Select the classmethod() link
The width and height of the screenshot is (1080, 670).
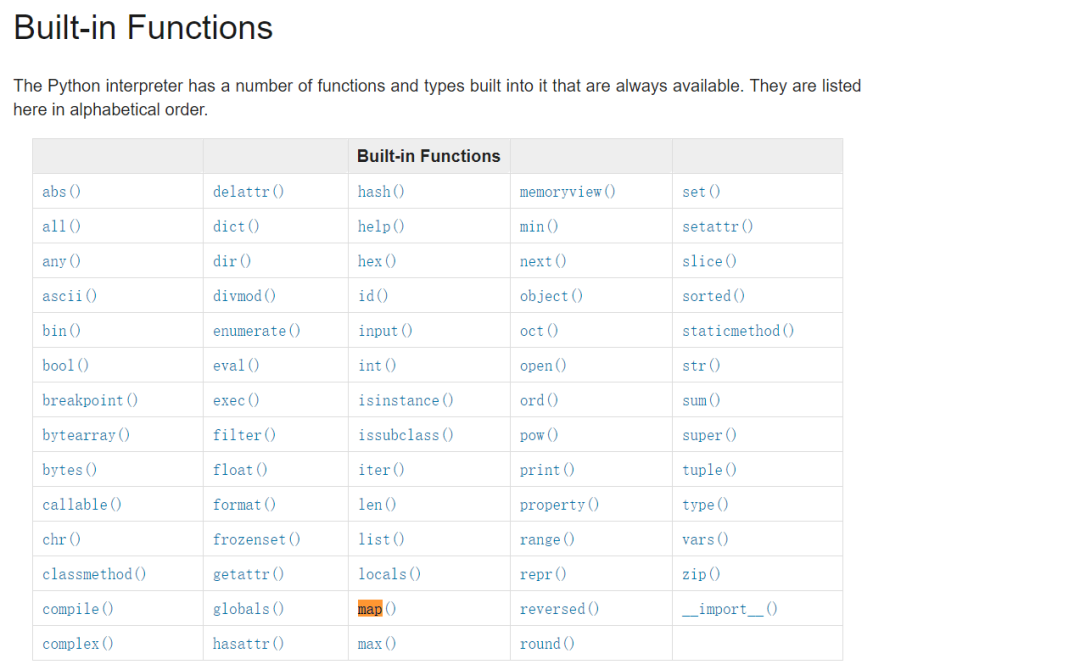coord(94,574)
